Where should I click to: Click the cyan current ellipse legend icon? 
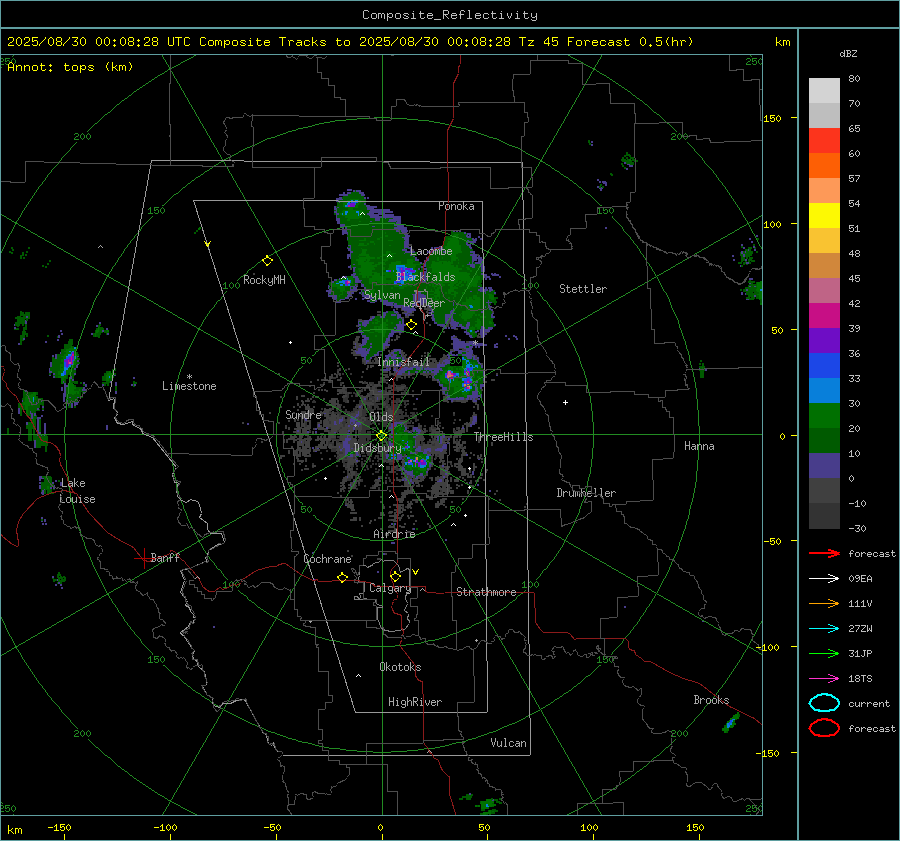coord(824,703)
